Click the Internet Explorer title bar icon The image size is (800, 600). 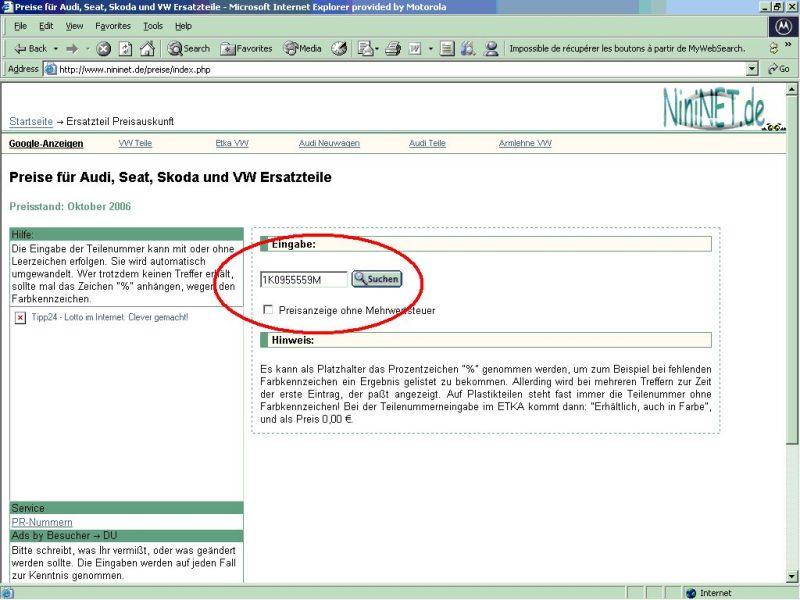(7, 7)
